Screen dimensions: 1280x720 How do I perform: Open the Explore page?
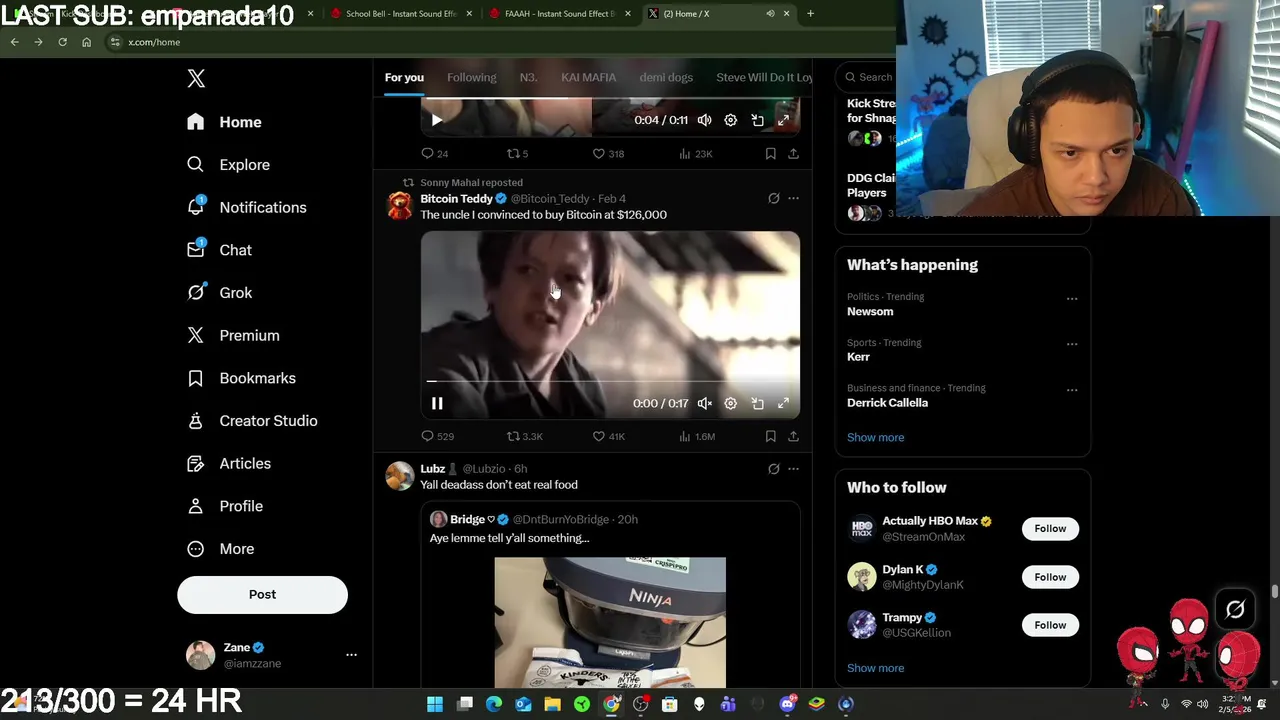point(228,165)
